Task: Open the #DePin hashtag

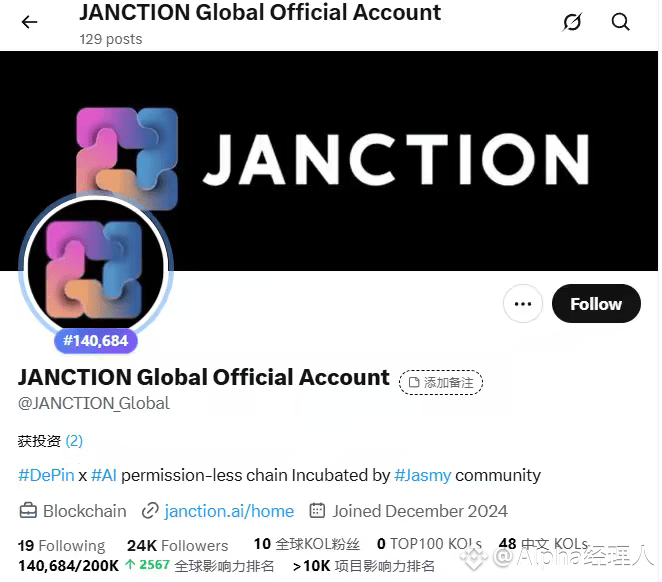Action: pos(46,476)
